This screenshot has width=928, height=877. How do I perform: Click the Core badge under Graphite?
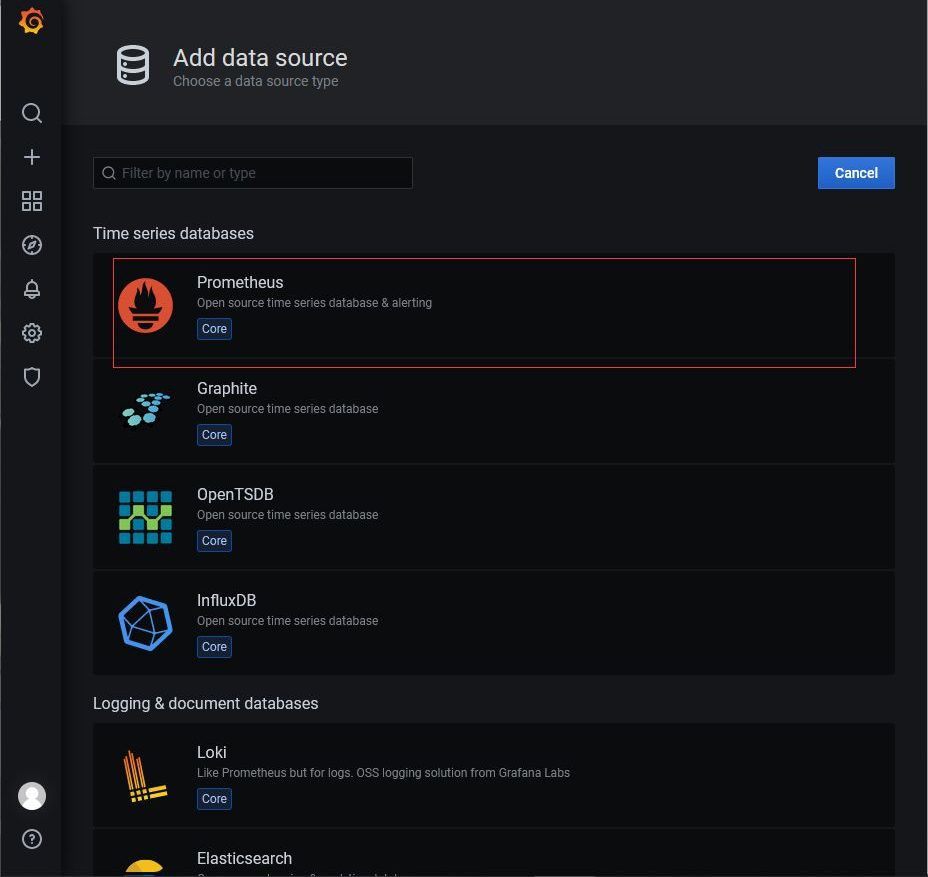pos(214,435)
